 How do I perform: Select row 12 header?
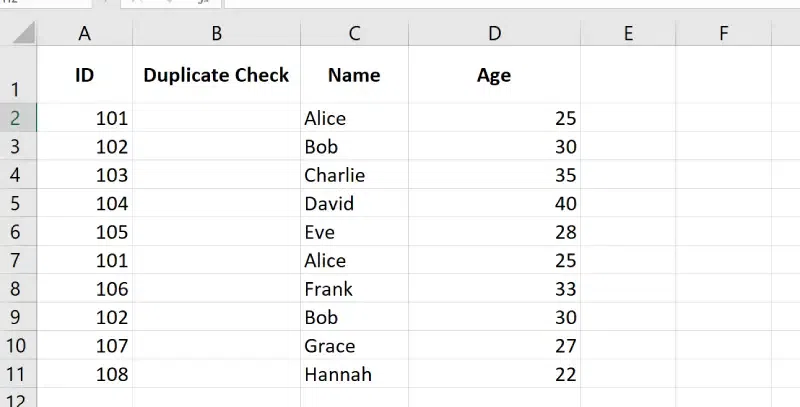[x=17, y=398]
